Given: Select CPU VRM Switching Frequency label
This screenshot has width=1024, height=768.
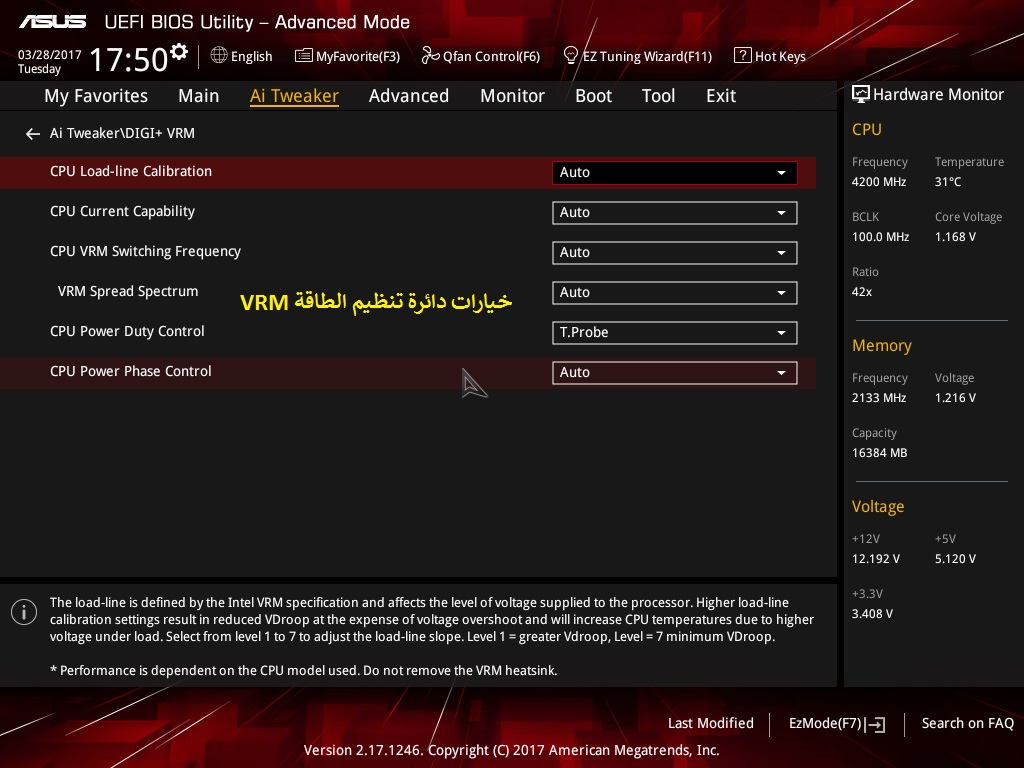Looking at the screenshot, I should coord(145,251).
